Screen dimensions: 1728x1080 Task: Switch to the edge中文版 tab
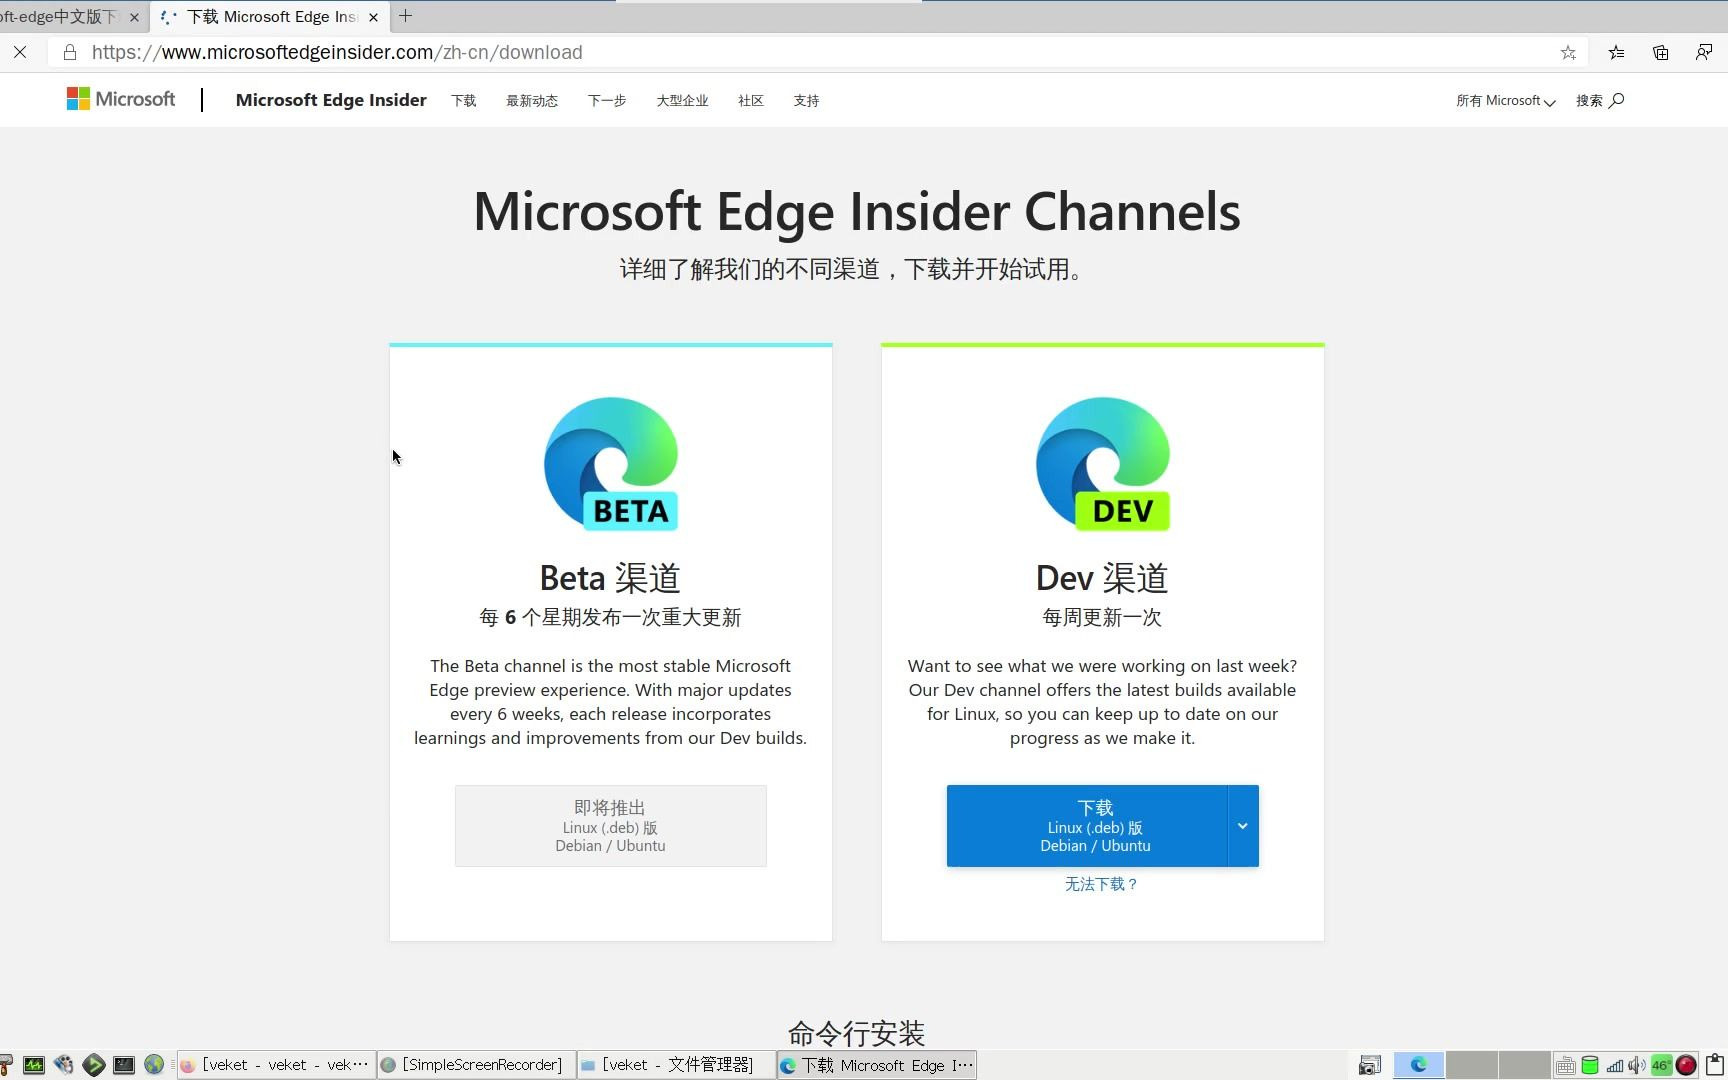[x=60, y=17]
